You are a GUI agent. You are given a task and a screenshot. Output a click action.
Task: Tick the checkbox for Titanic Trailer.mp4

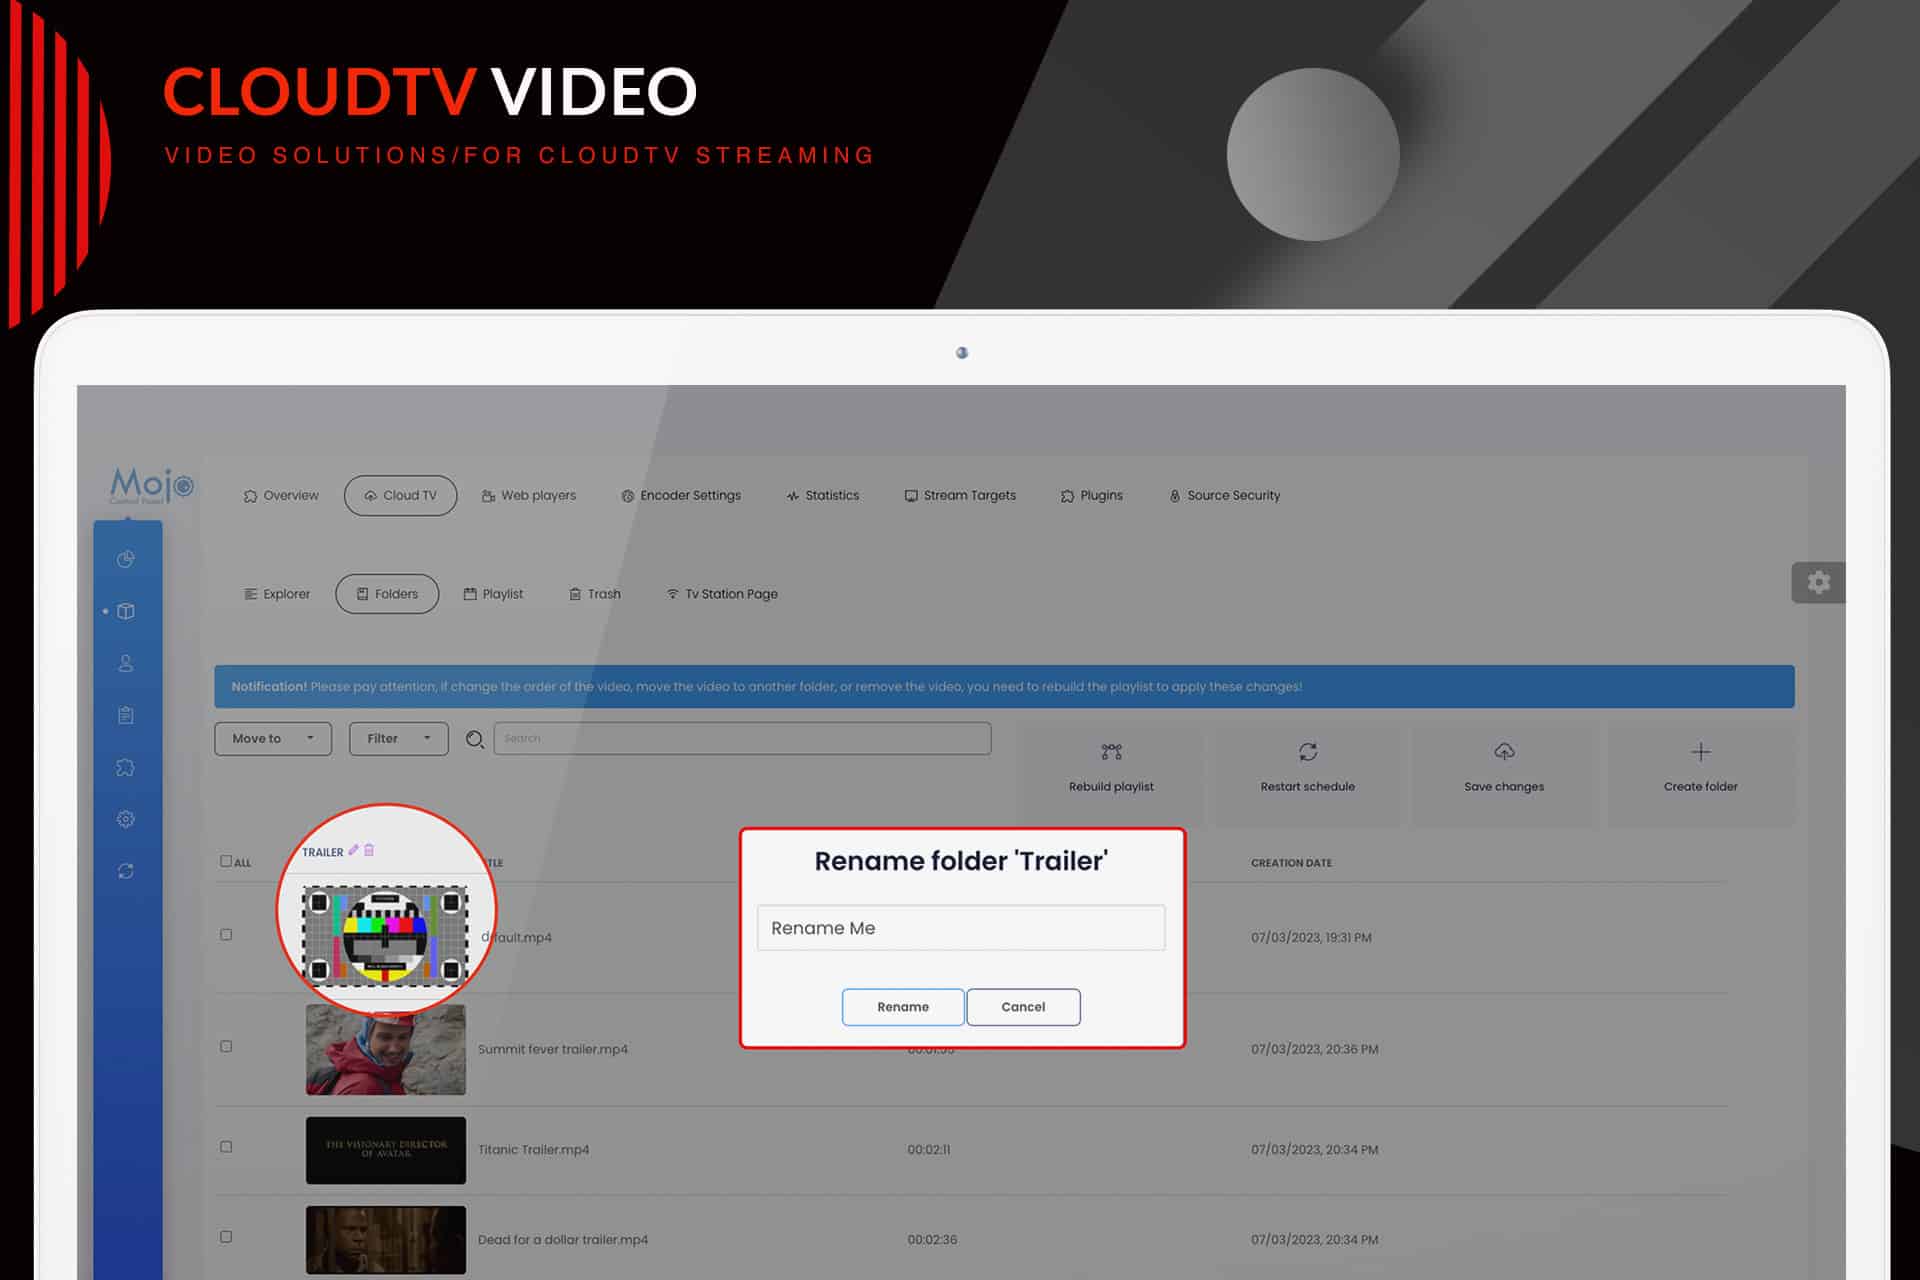coord(226,1147)
